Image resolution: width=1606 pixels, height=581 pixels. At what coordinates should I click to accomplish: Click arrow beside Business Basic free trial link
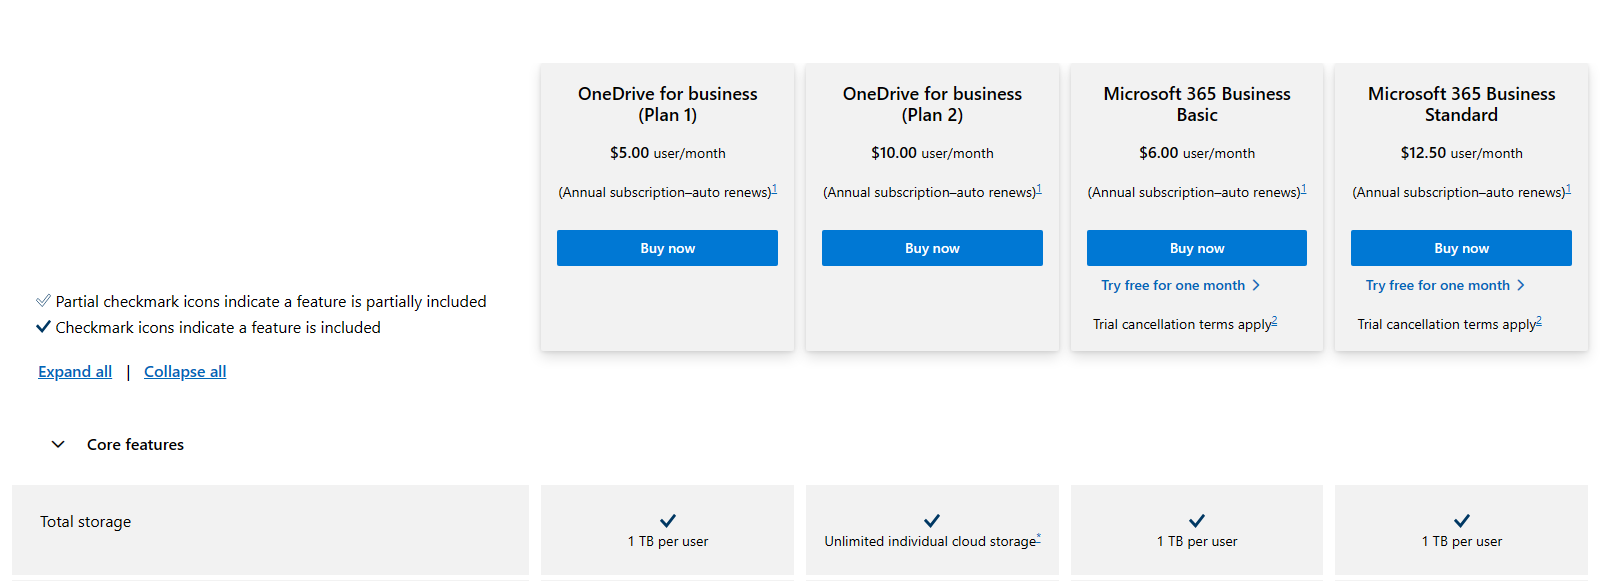pos(1256,286)
